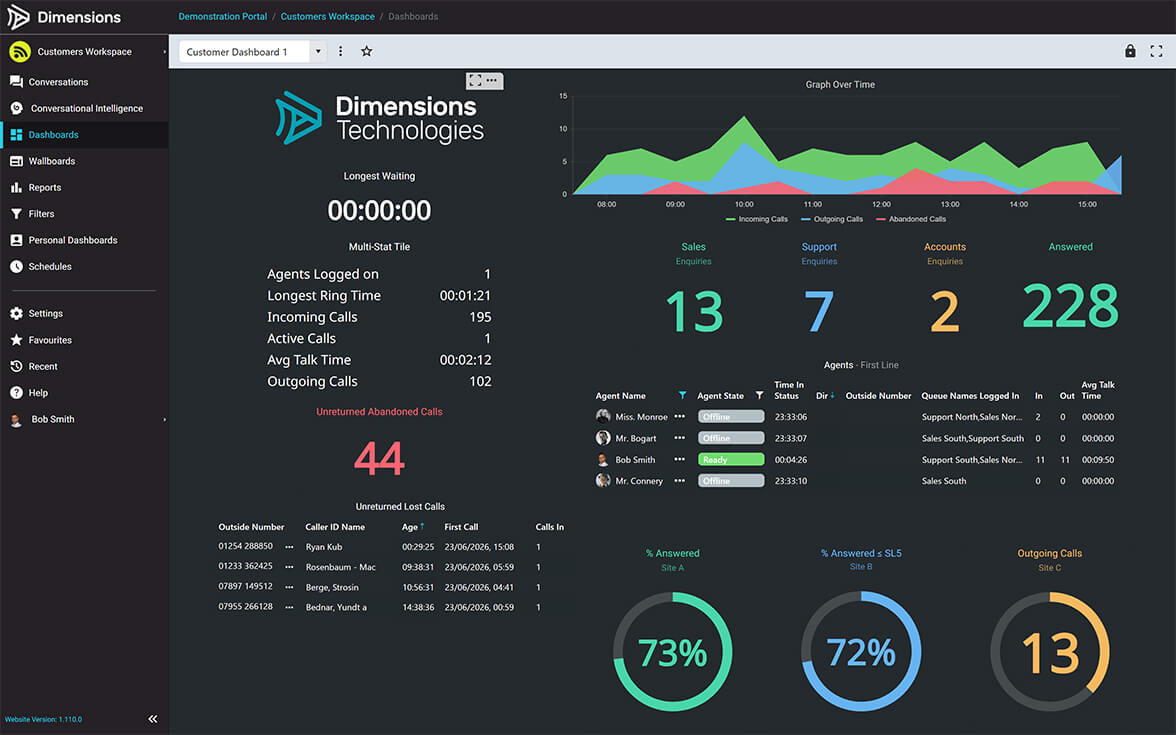Filter the Agent Name column

click(682, 395)
